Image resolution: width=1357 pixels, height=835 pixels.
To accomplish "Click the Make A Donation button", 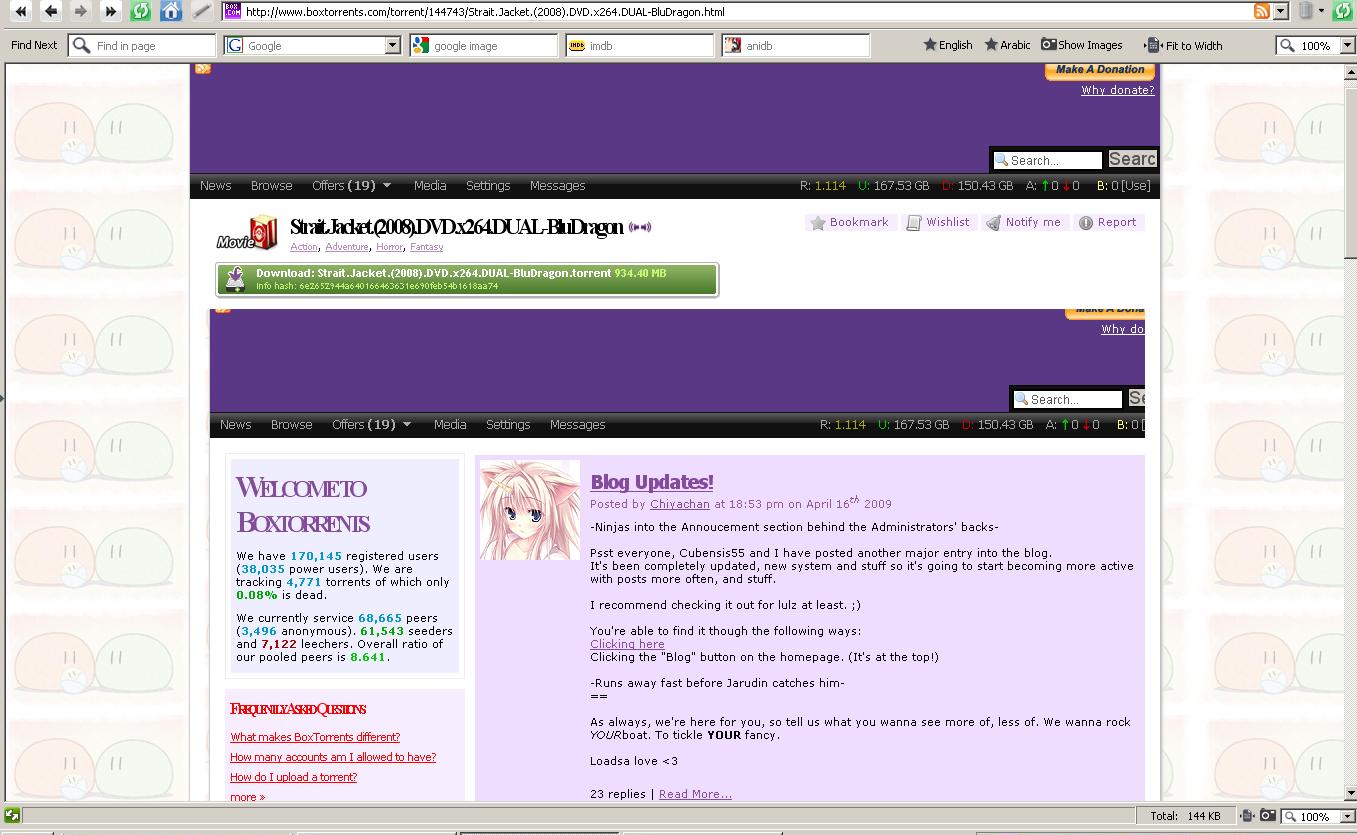I will click(x=1100, y=70).
